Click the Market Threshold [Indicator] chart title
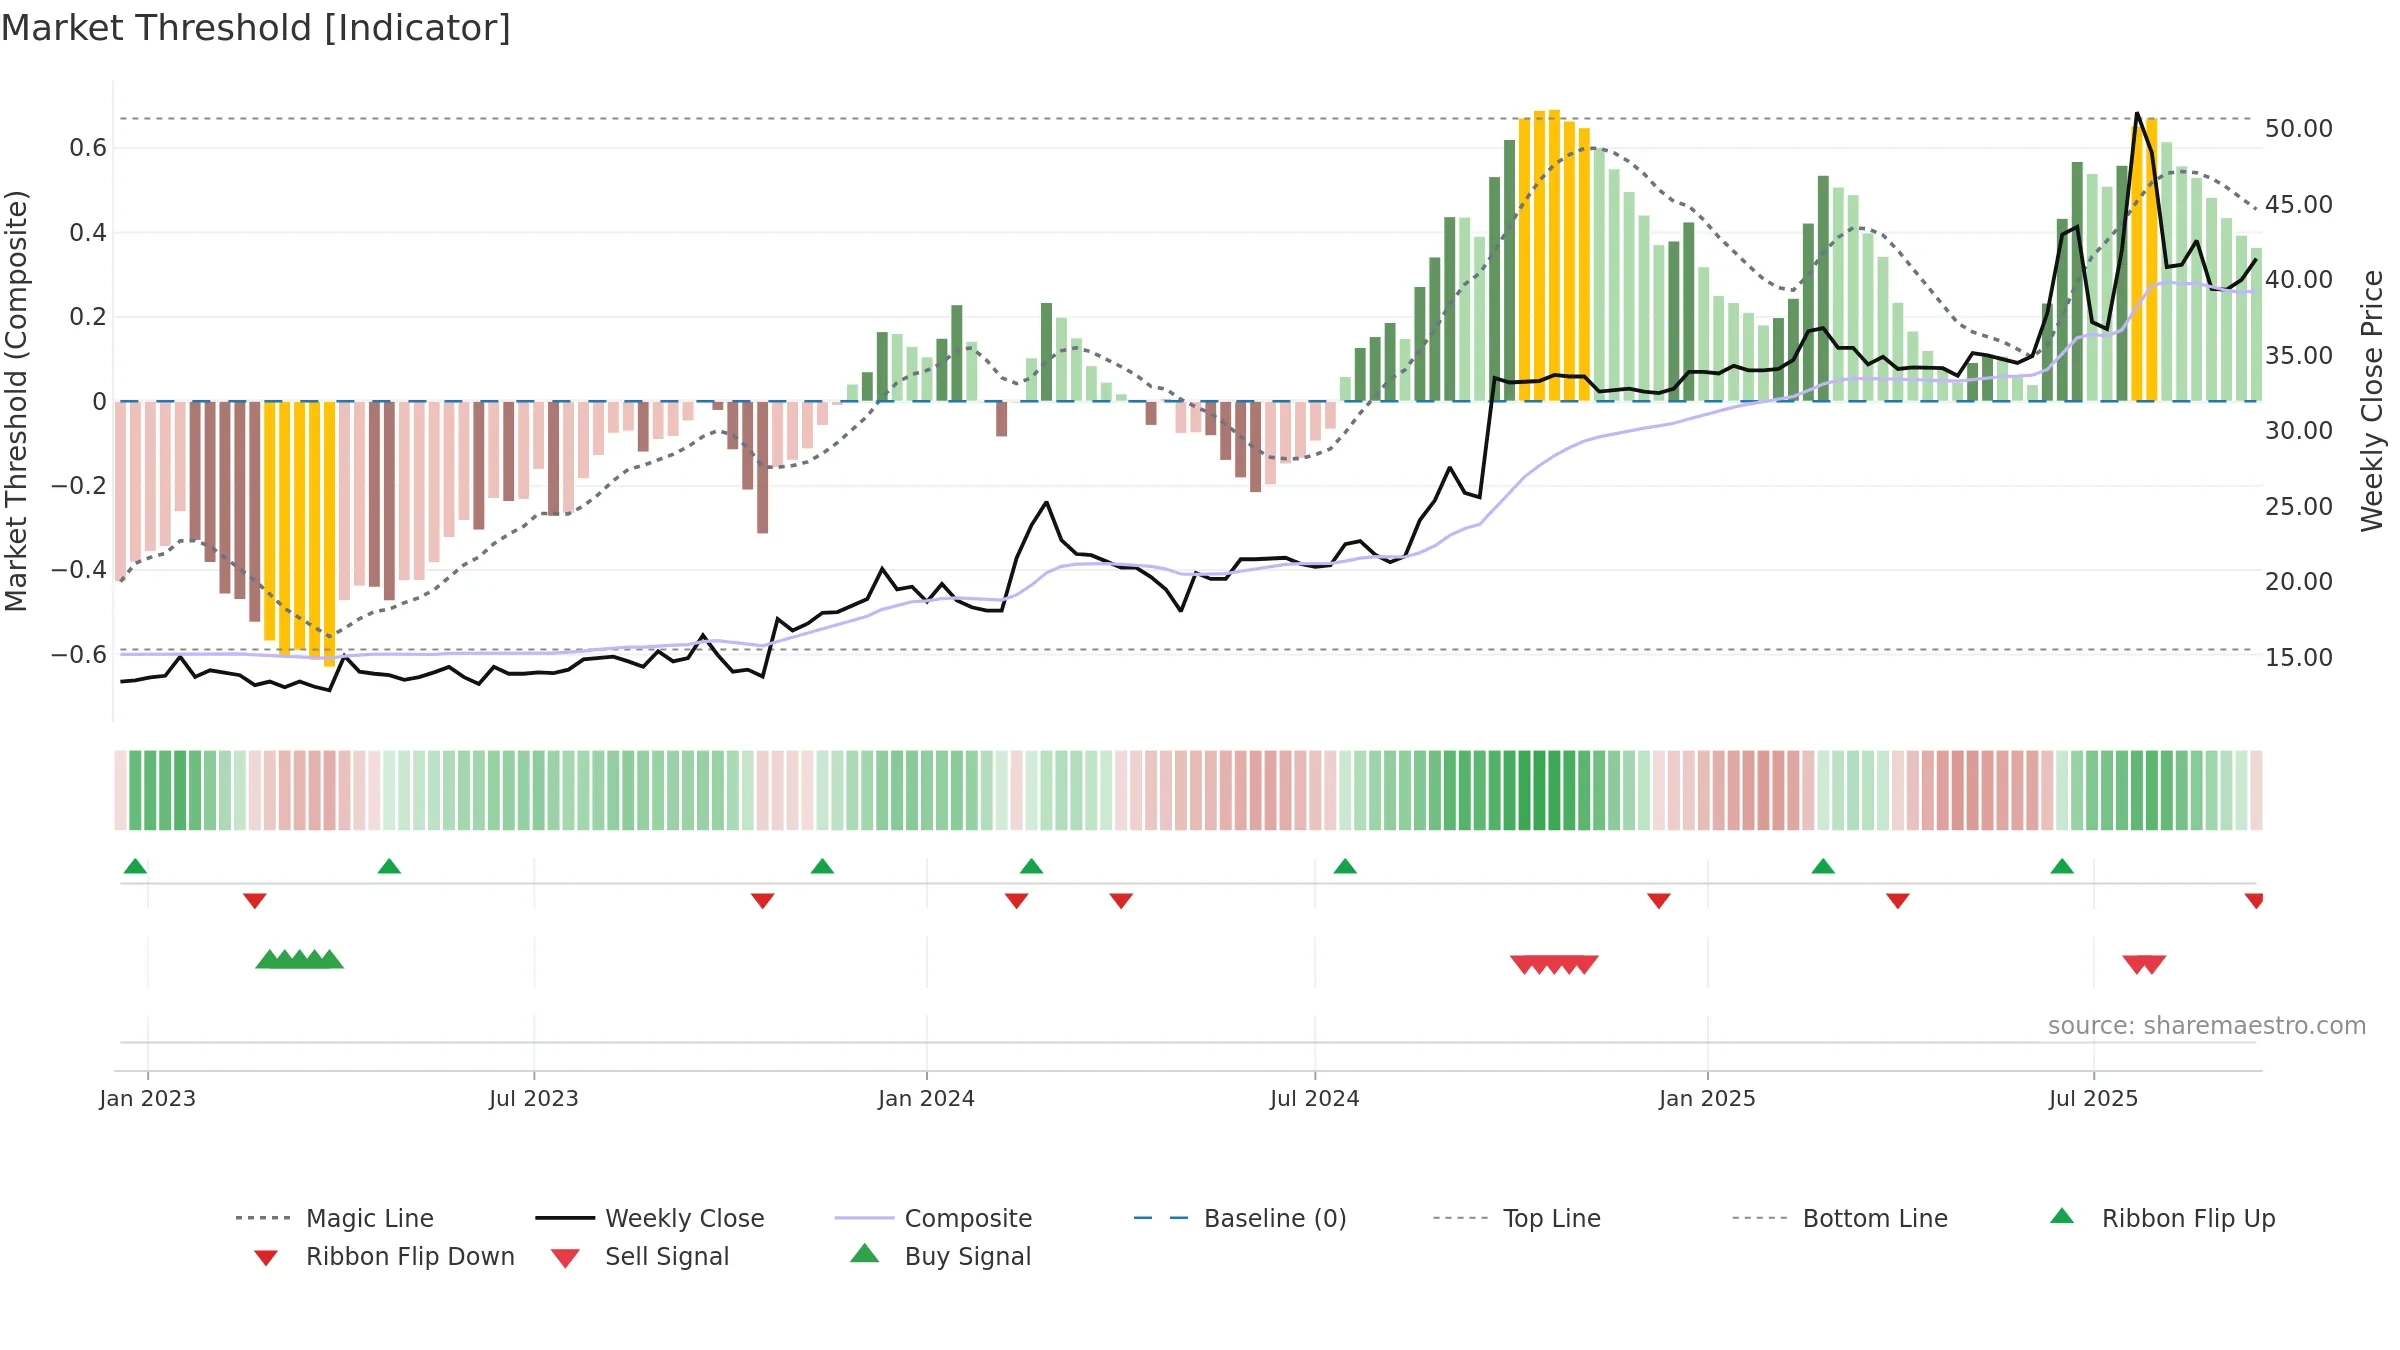Screen dimensions: 2400x1350 coord(256,28)
